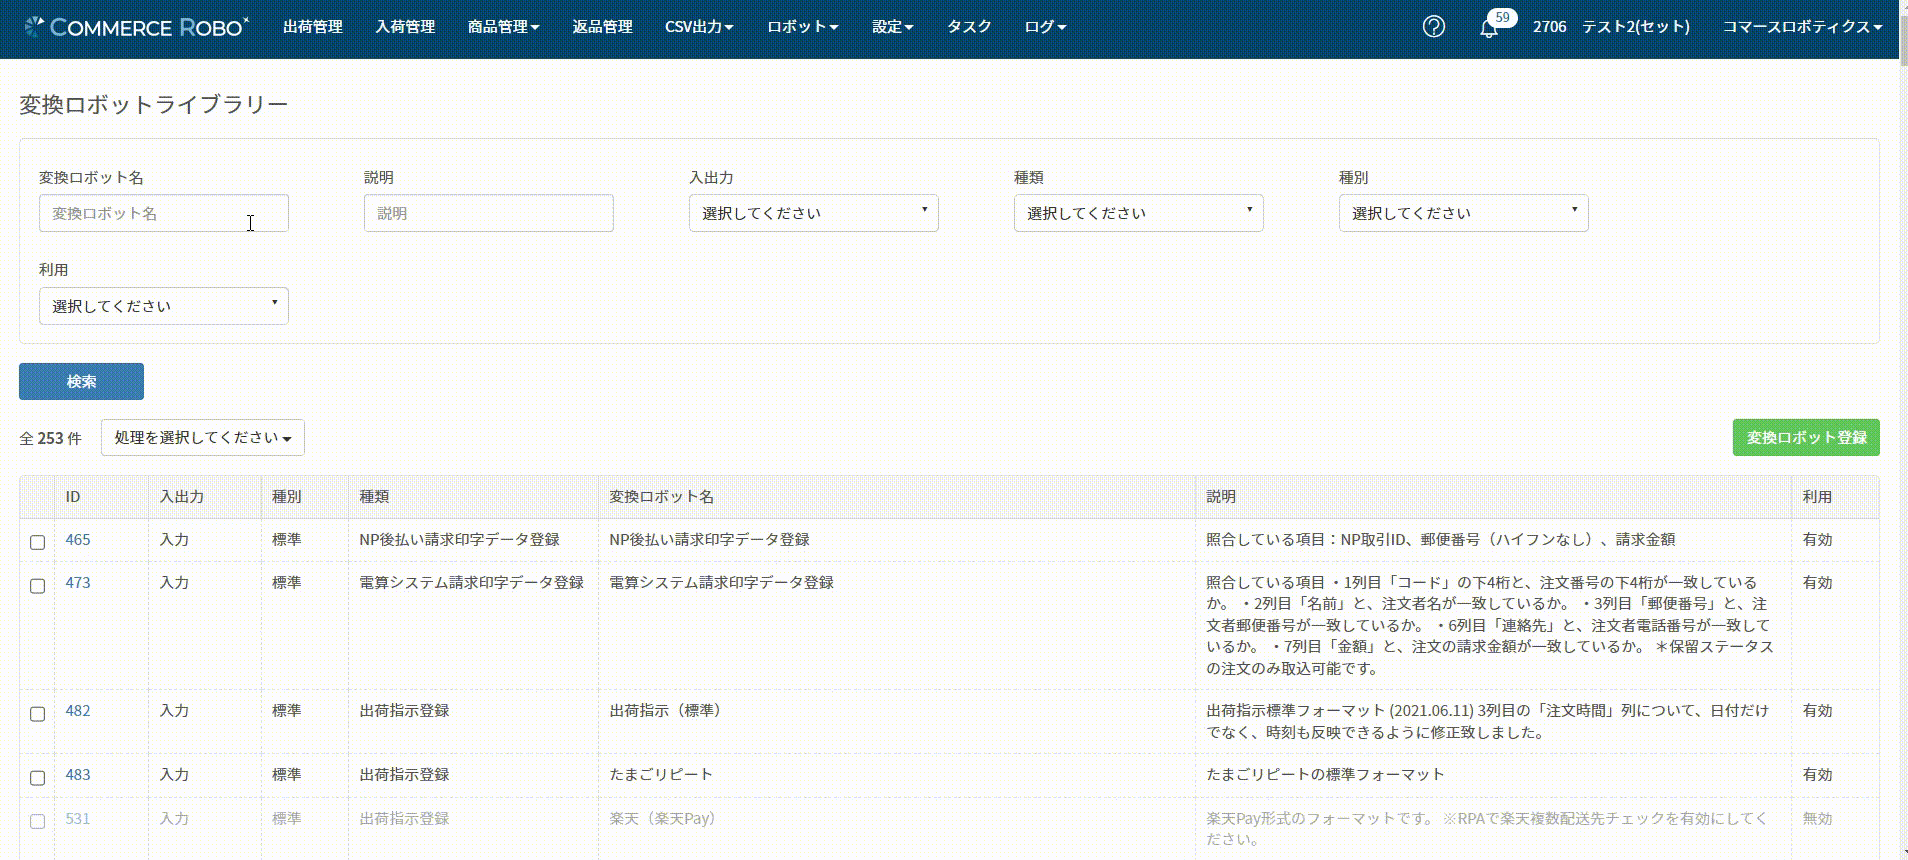The width and height of the screenshot is (1908, 860).
Task: Click the 無効 status of row 531
Action: coord(1818,818)
